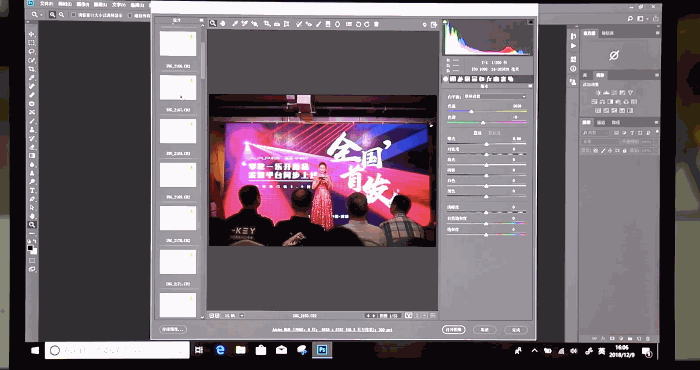Select the Hand tool in Camera Raw toolbar
Screen dimensions: 700x370
(222, 24)
